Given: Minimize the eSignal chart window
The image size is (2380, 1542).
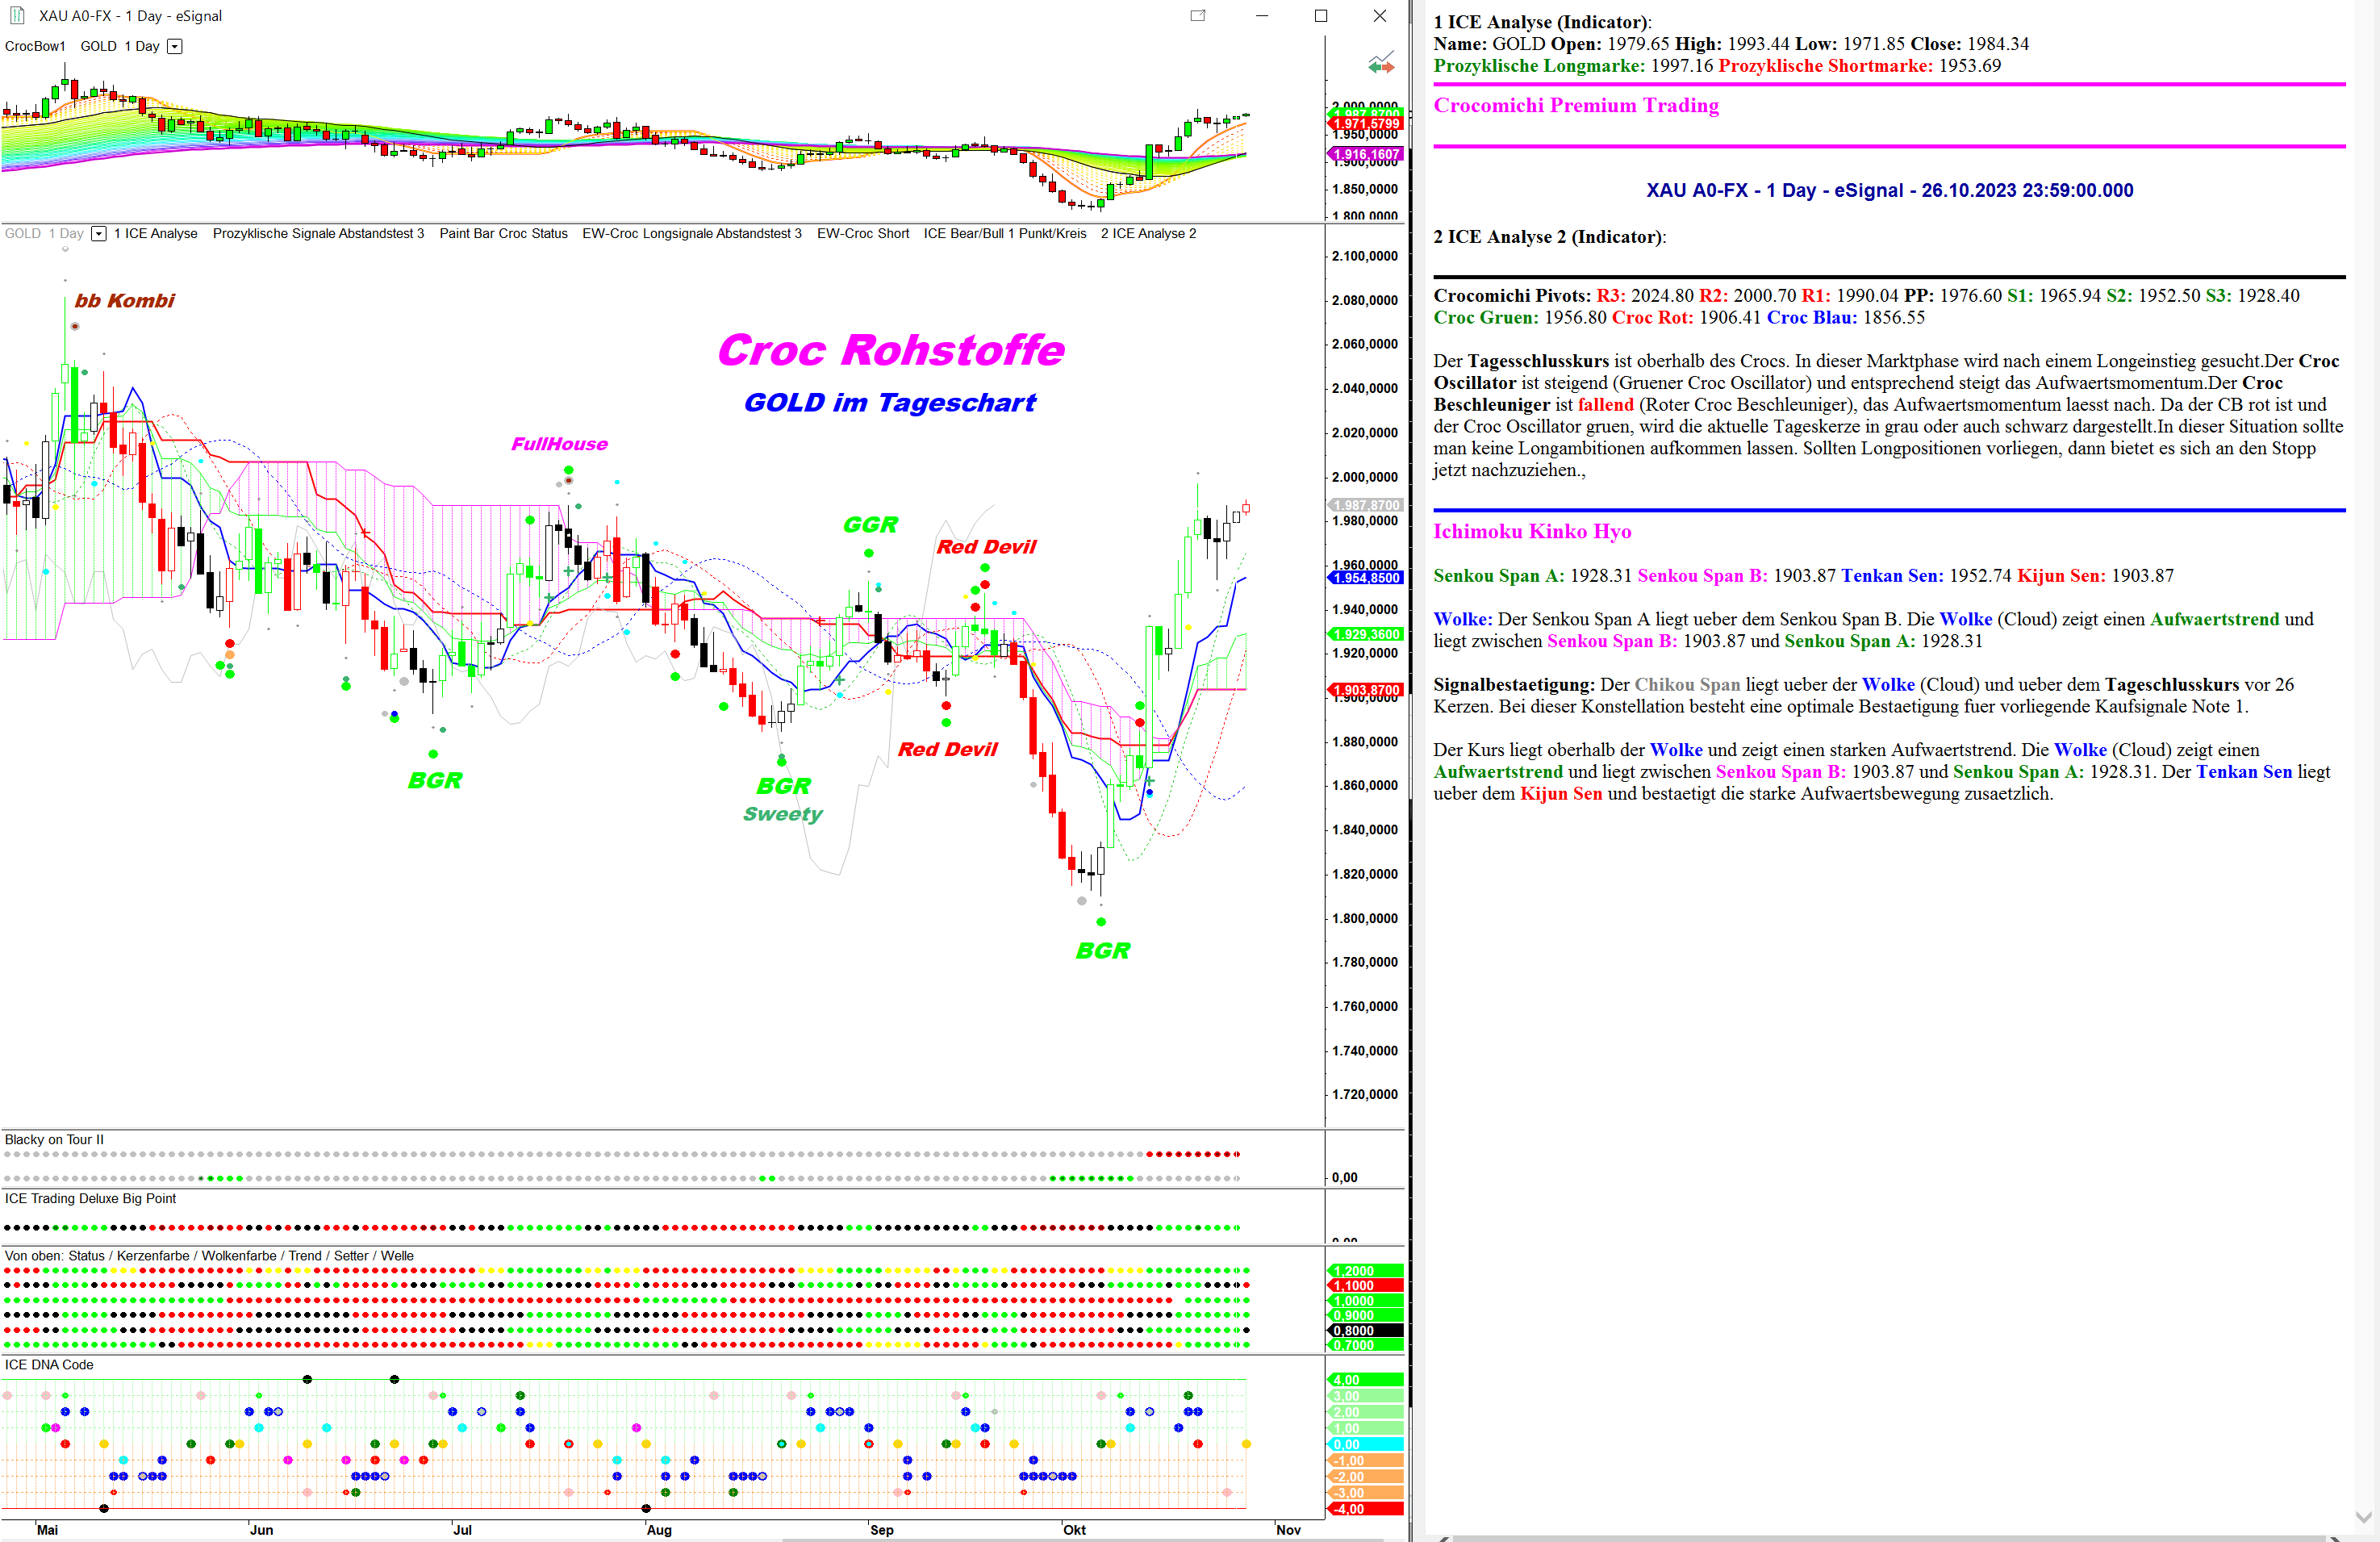Looking at the screenshot, I should (x=1262, y=15).
